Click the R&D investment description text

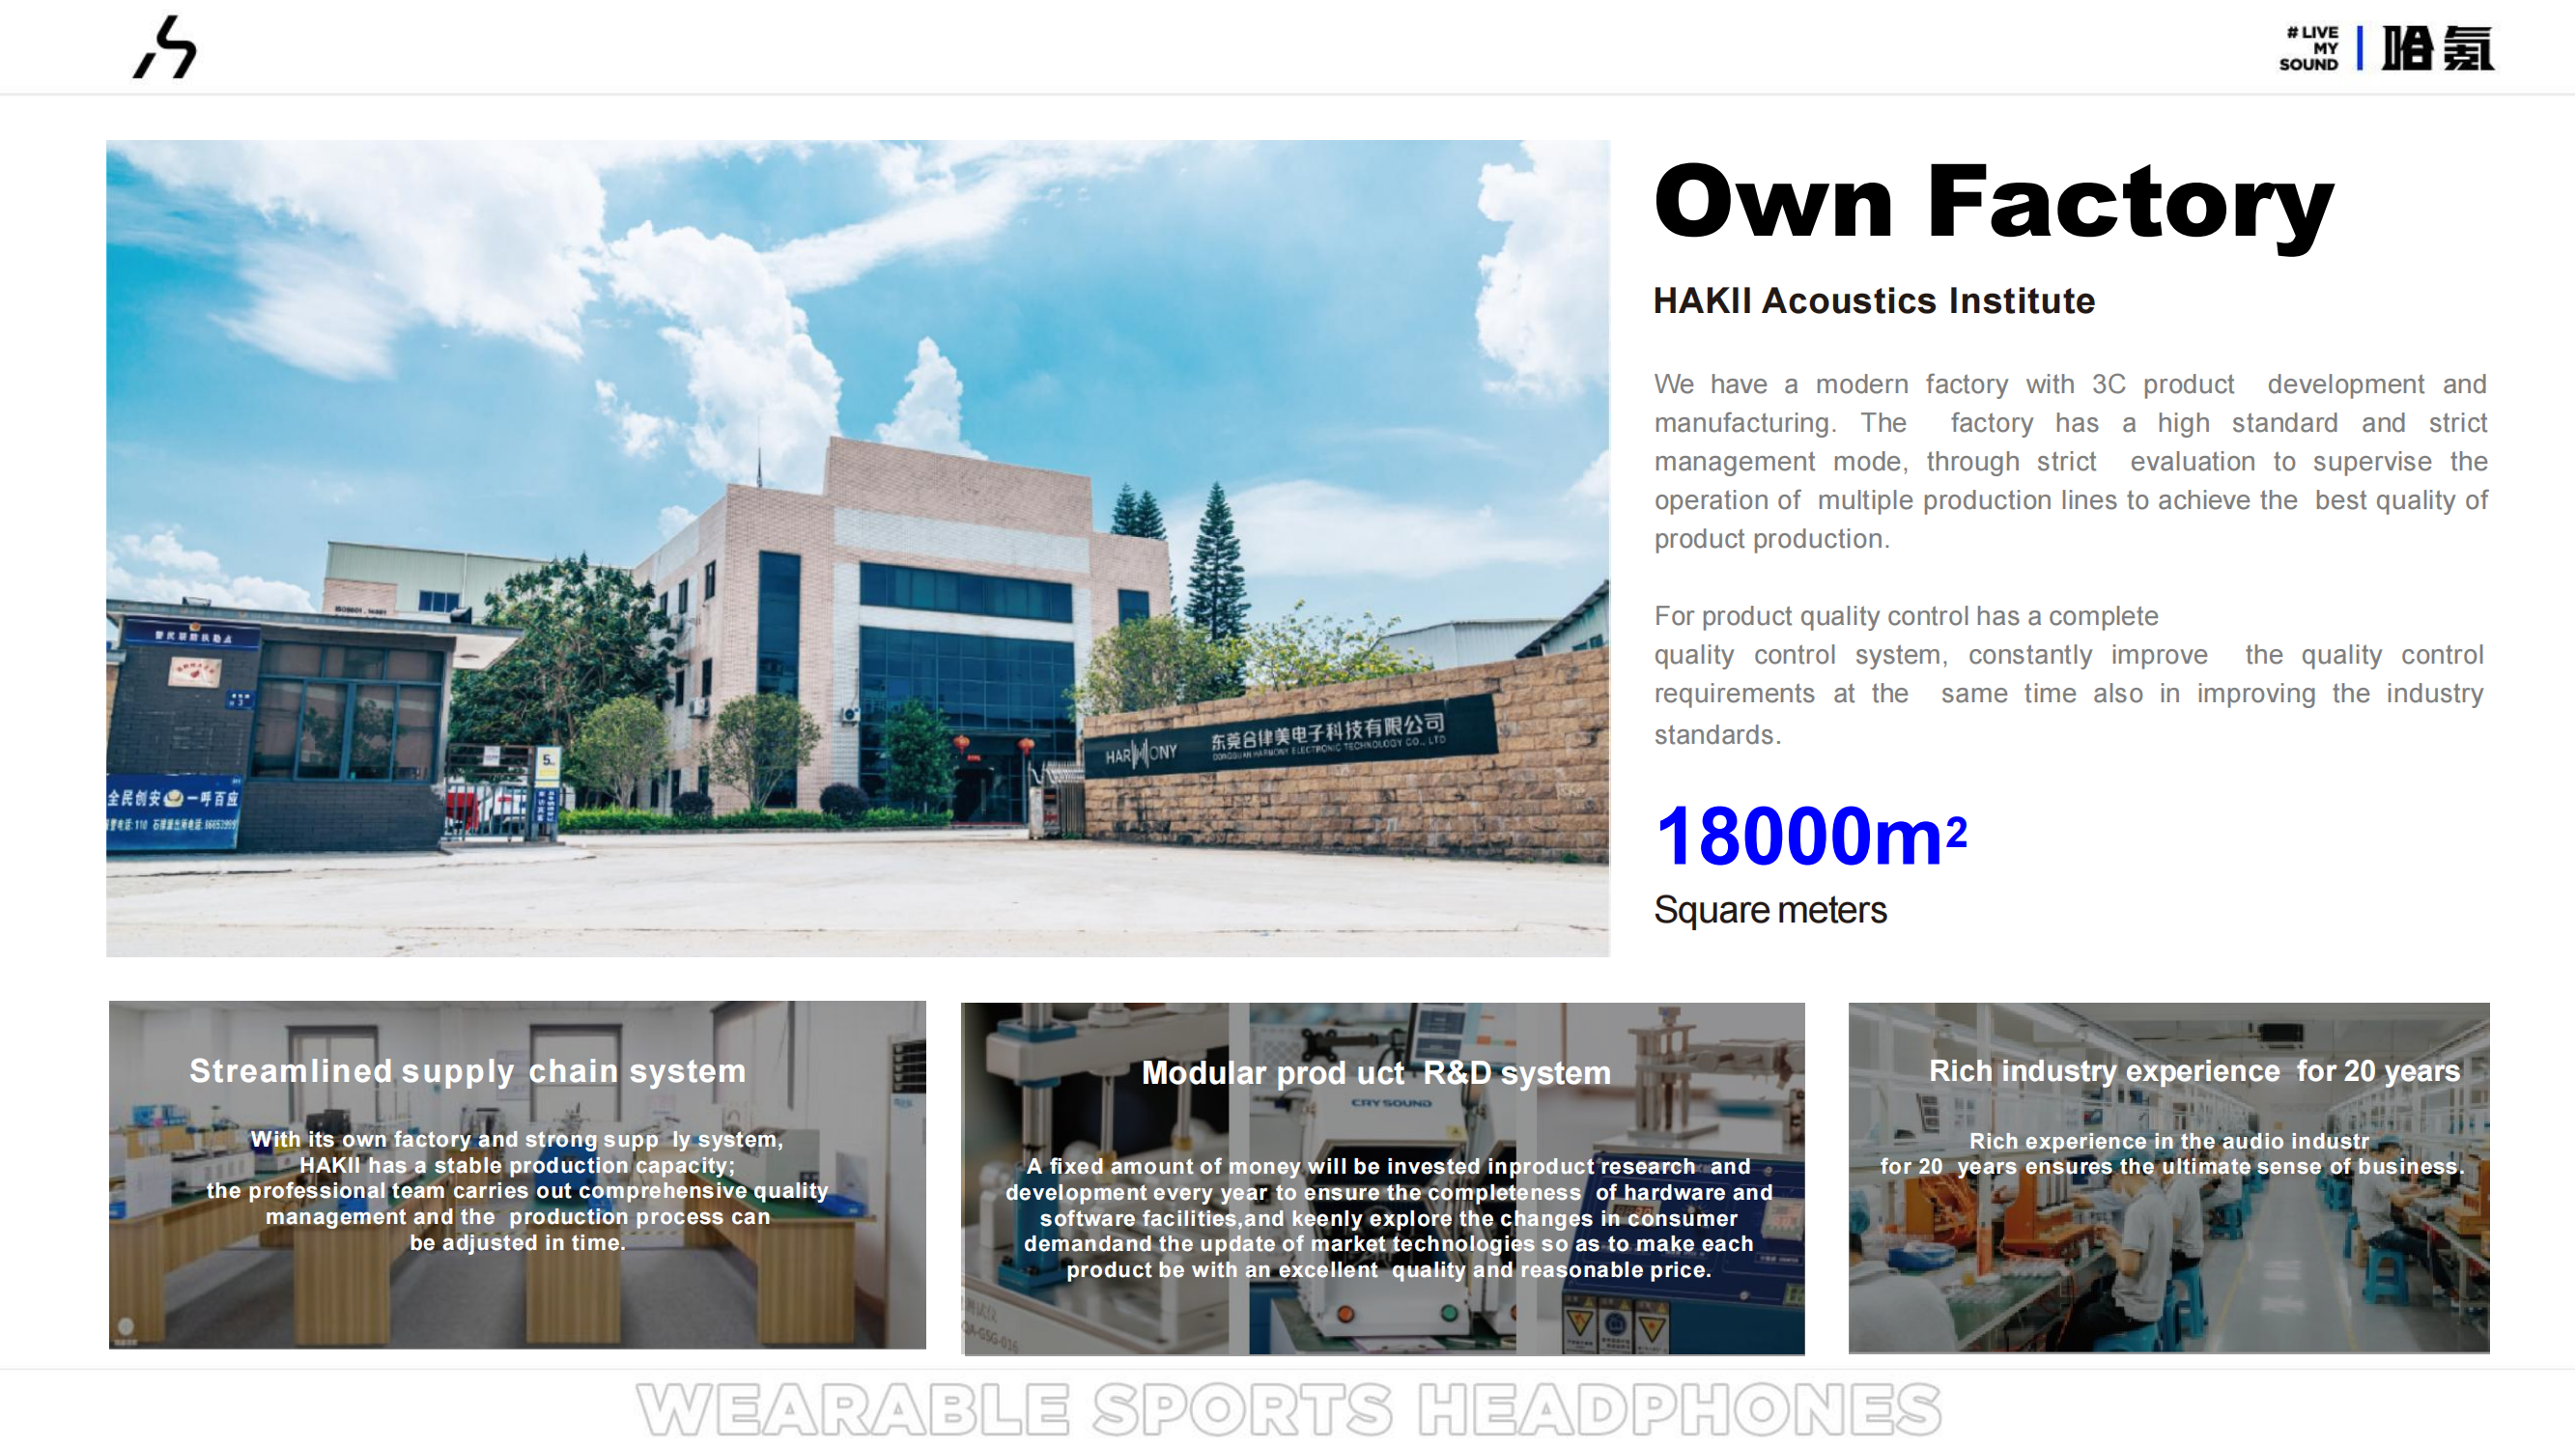click(x=1388, y=1218)
